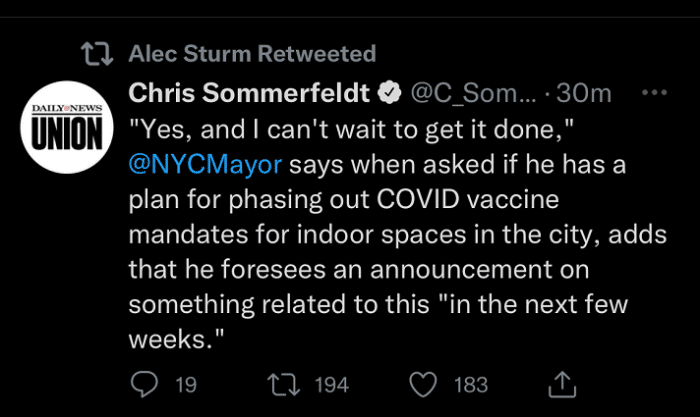This screenshot has width=700, height=417.
Task: Retweet this tweet using the arrows icon
Action: pyautogui.click(x=290, y=384)
